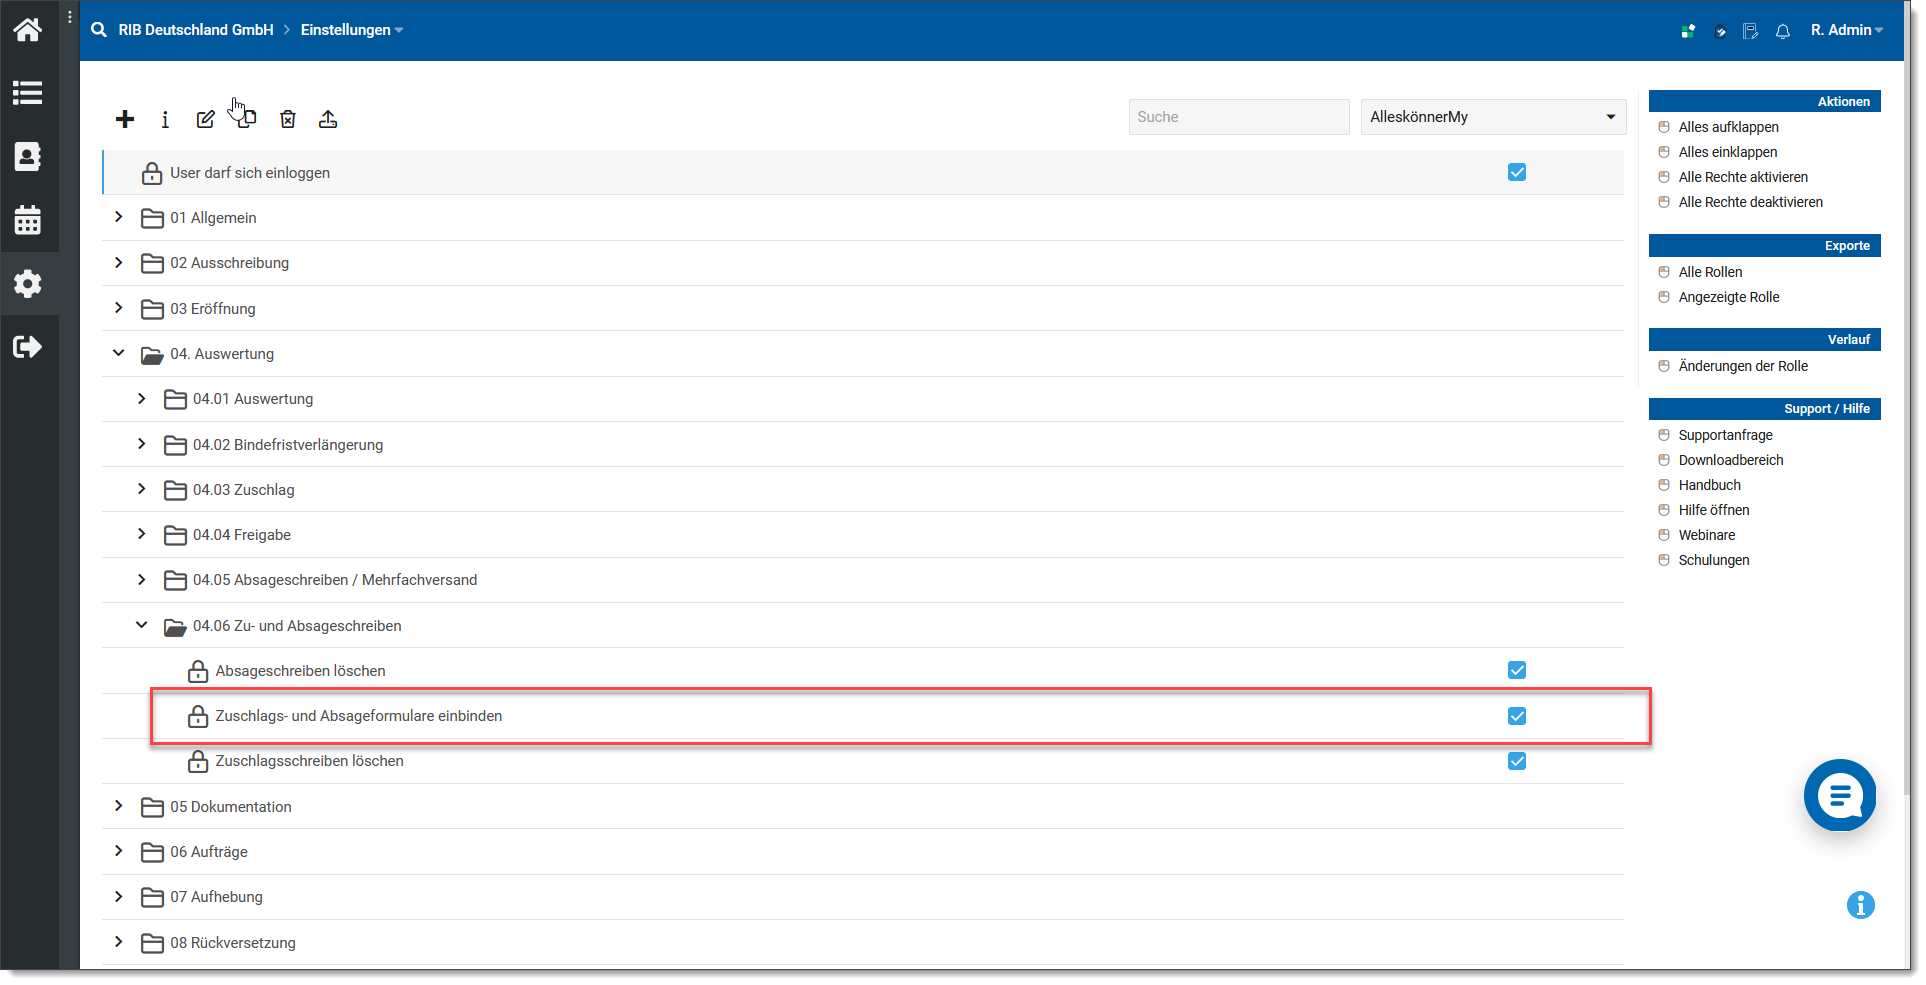
Task: Edit the role with the pencil icon
Action: click(205, 119)
